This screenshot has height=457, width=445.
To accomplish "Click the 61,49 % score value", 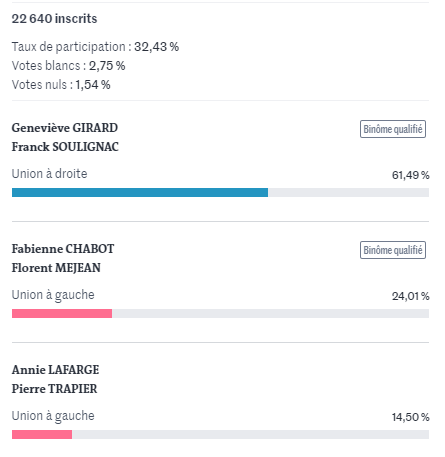I will click(410, 175).
